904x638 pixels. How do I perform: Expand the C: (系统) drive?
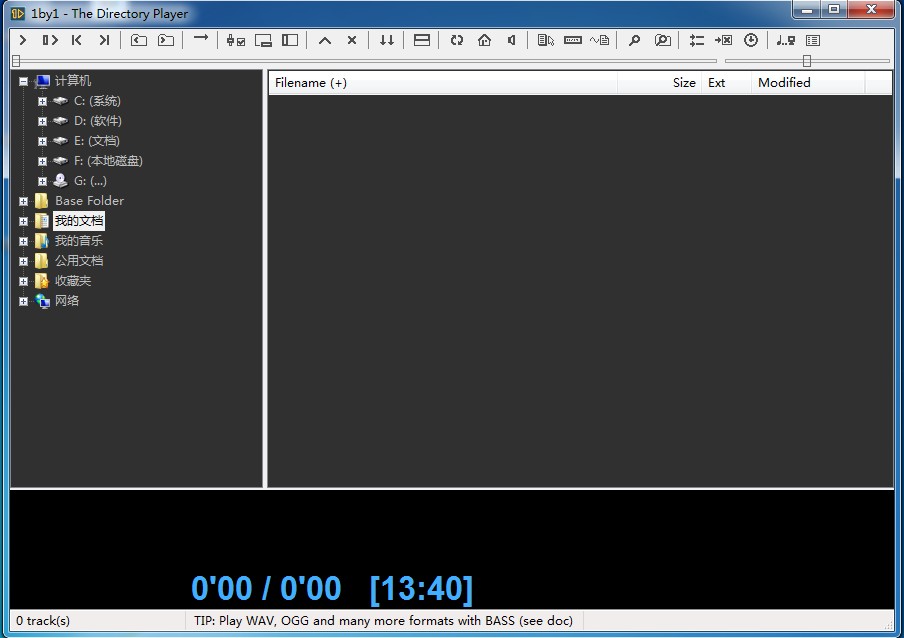(42, 101)
